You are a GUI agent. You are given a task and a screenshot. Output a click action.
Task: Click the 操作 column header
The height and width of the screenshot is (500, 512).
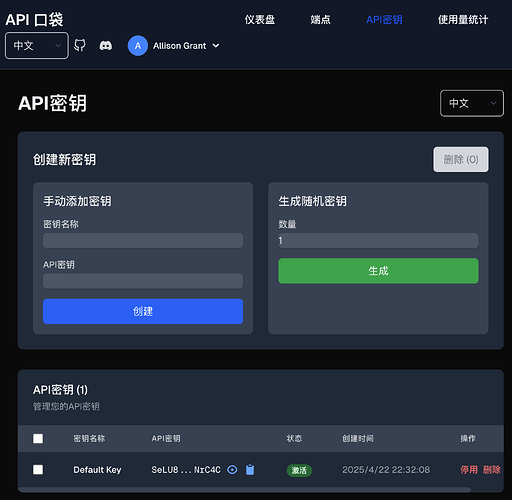coord(468,438)
